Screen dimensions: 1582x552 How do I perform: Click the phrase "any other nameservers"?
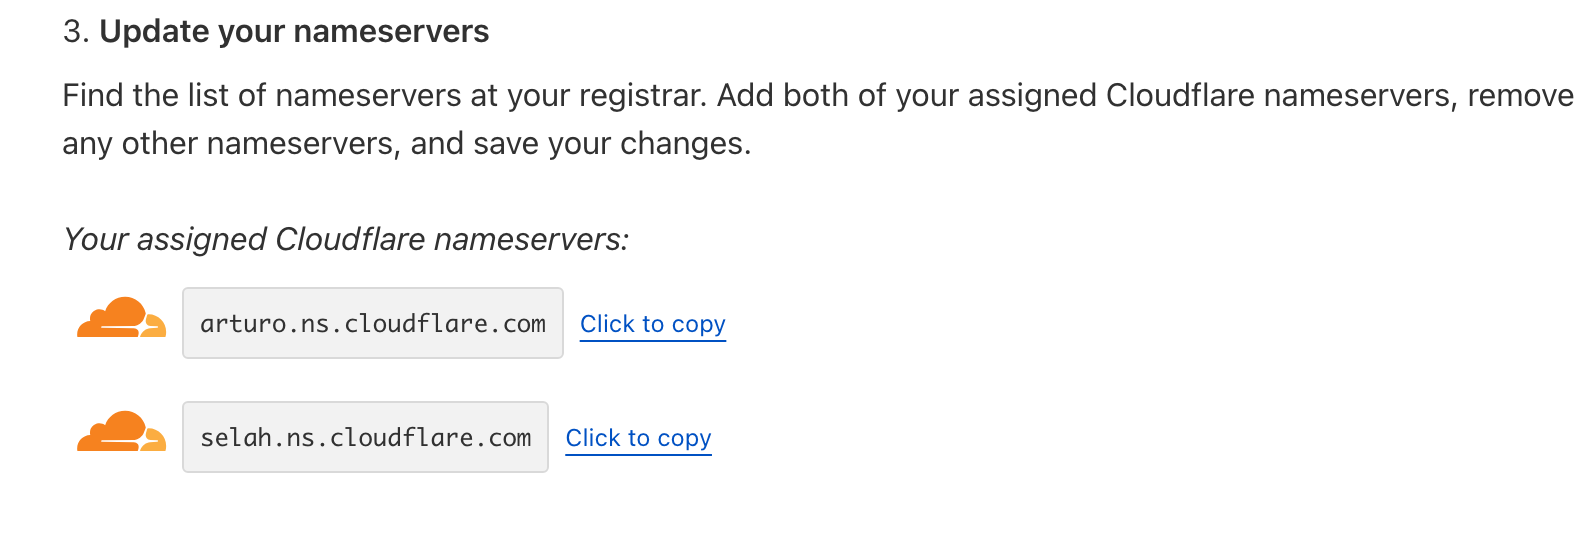(231, 144)
